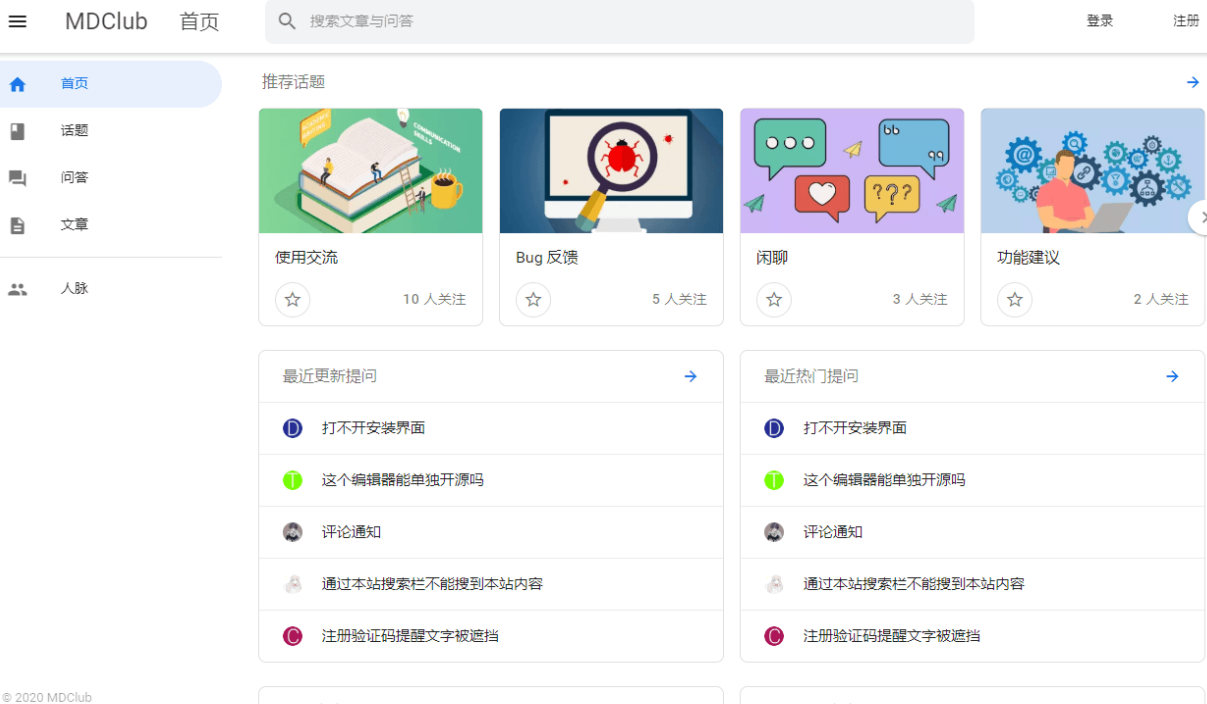Open the 最近热门提问 arrow to see more
Screen dimensions: 1207x704
1171,376
